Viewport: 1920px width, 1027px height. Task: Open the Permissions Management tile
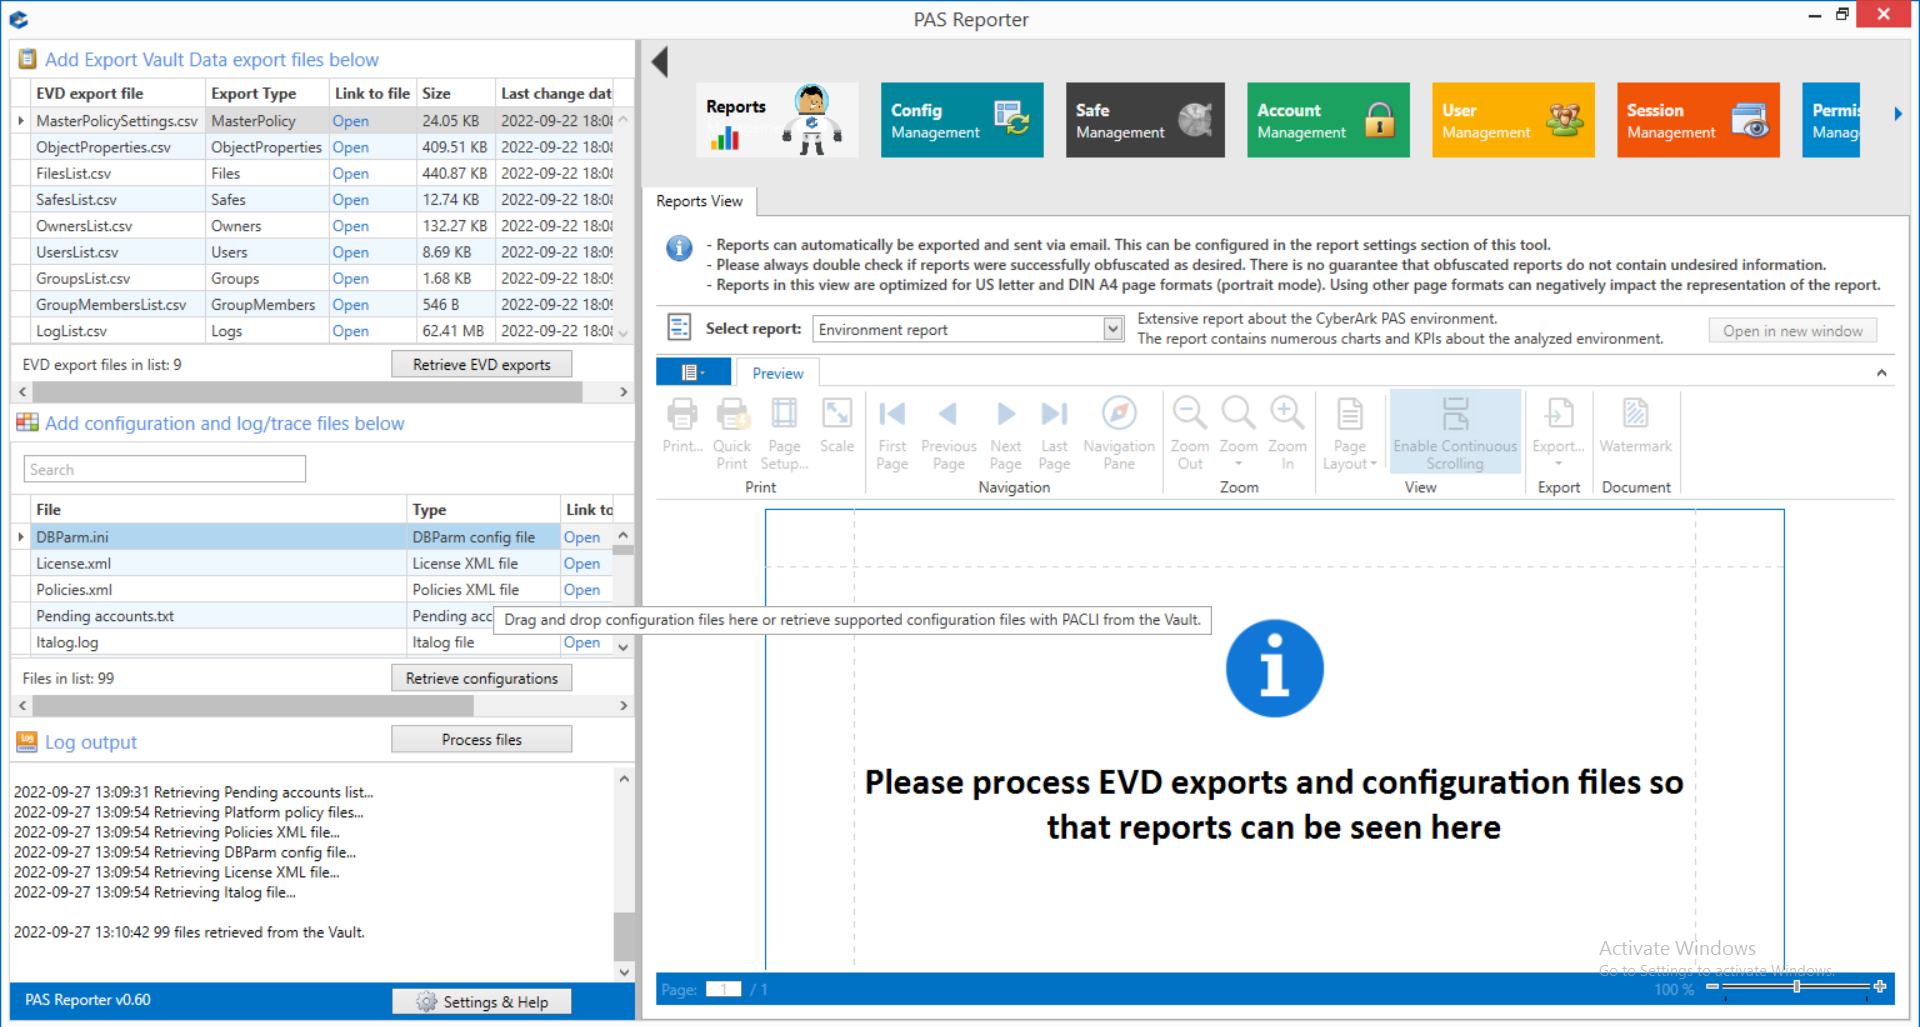pyautogui.click(x=1831, y=120)
